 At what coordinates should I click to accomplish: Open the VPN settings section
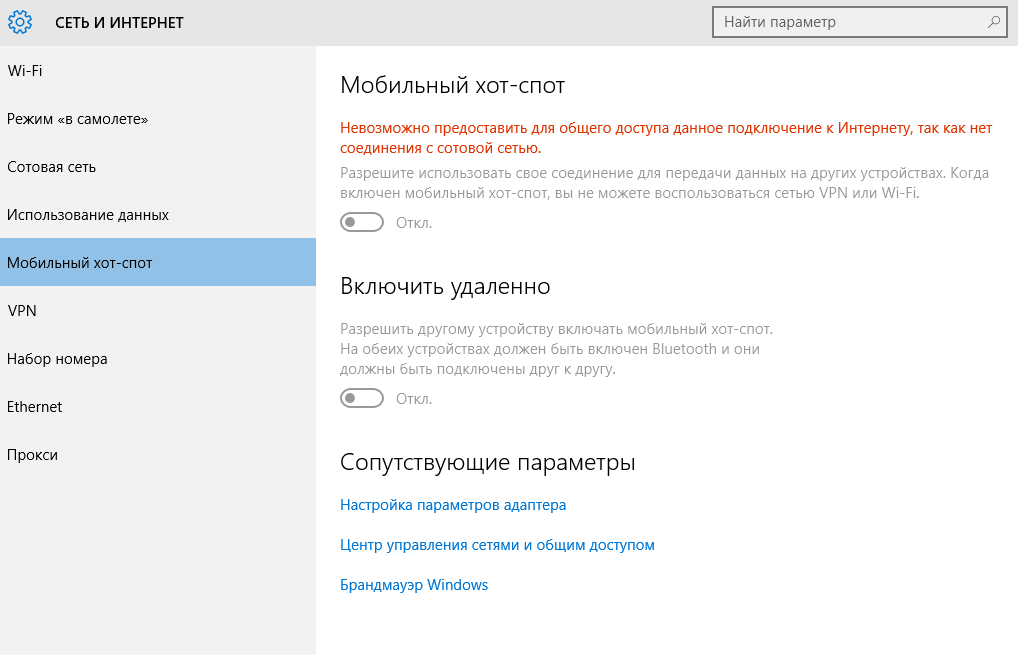(22, 311)
